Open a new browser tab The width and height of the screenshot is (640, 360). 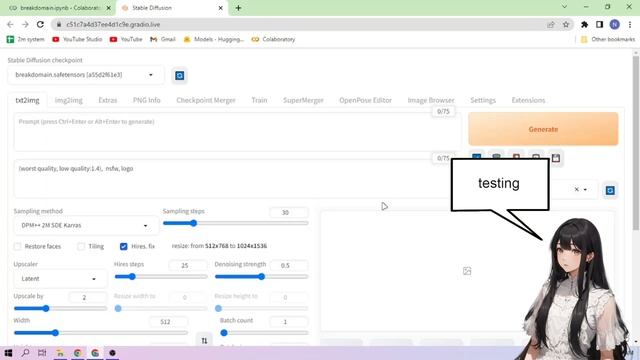(238, 8)
